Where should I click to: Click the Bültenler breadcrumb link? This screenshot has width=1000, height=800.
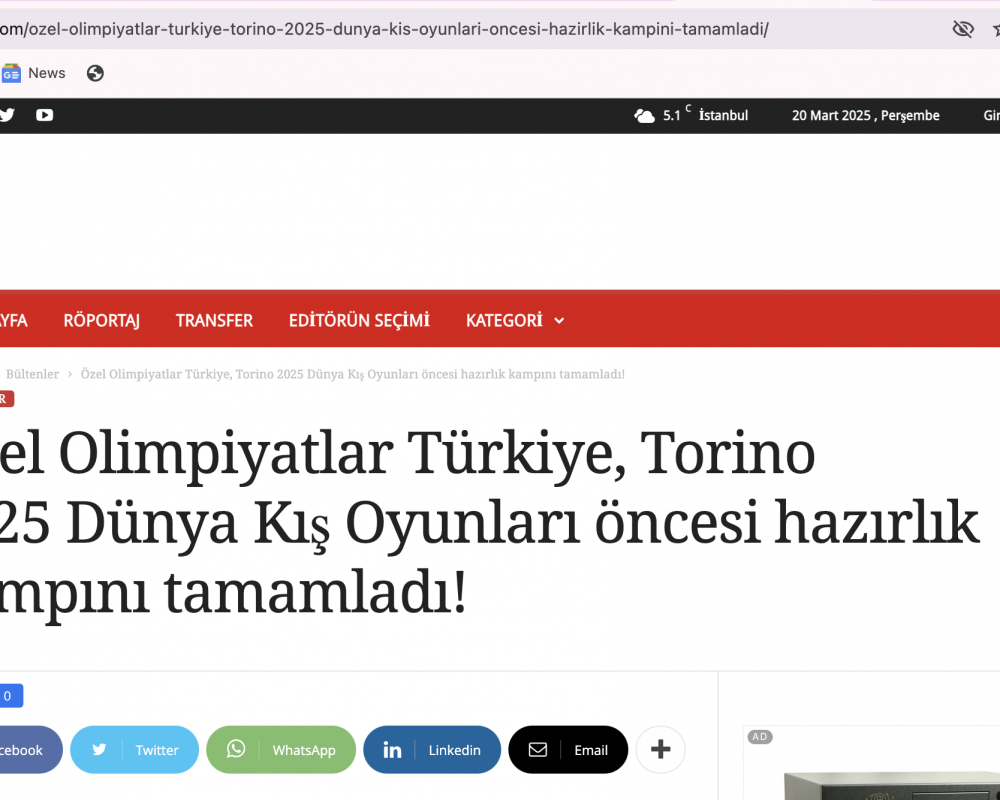coord(32,374)
